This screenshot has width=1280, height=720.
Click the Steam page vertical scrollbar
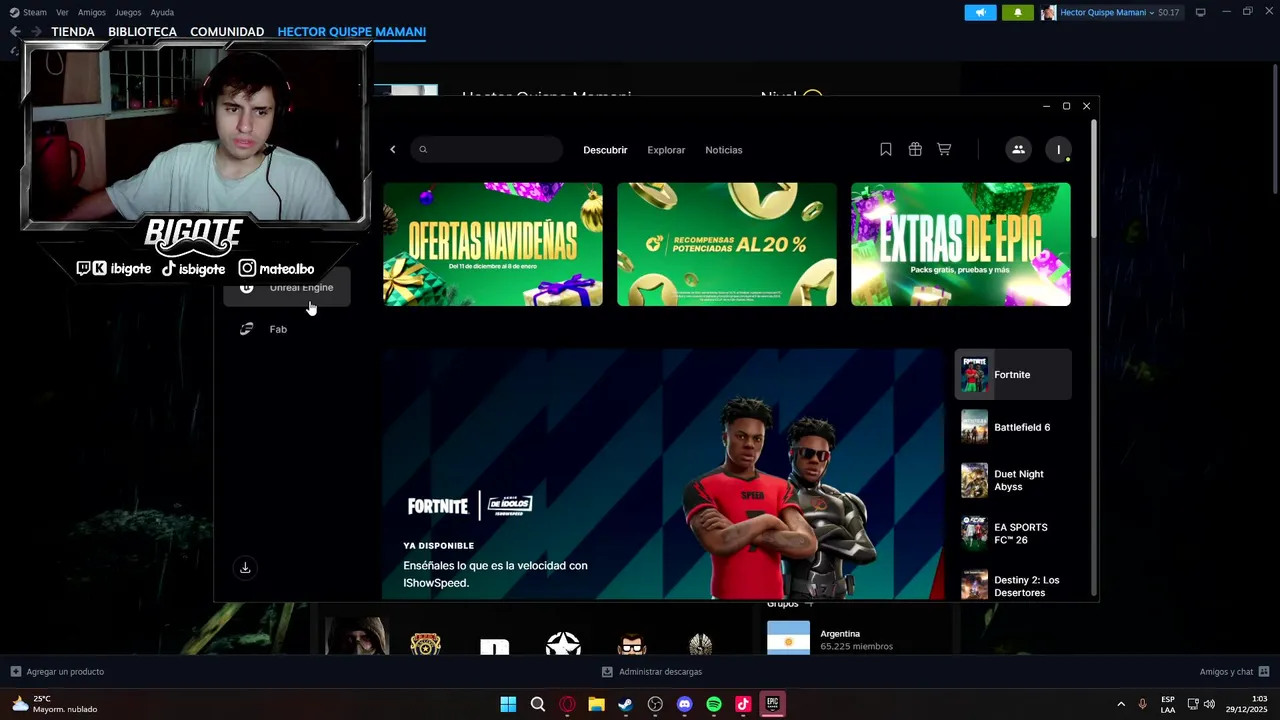point(1274,130)
